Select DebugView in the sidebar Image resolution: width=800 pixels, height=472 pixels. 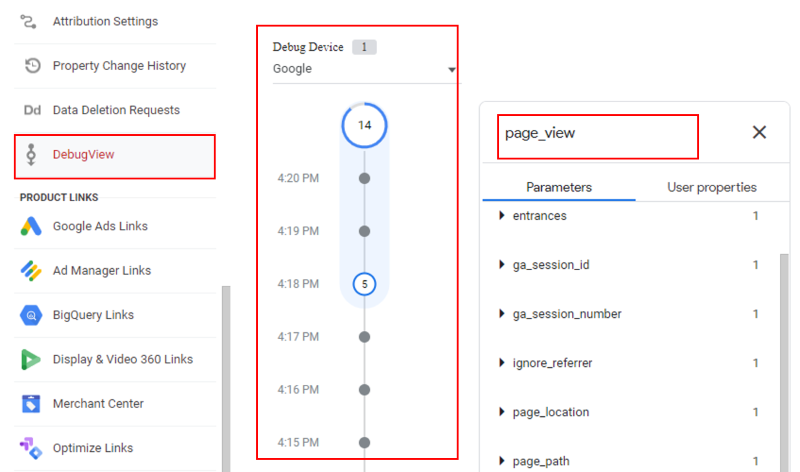pyautogui.click(x=115, y=157)
